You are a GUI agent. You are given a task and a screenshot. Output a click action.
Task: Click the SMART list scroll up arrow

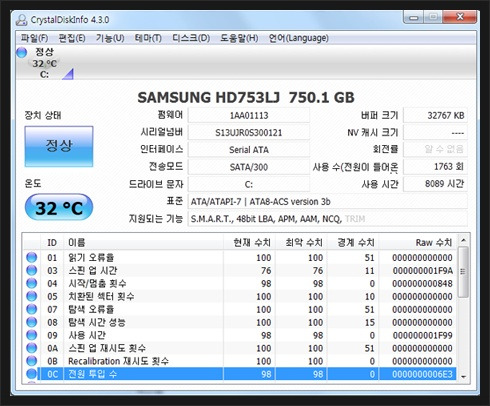pos(463,240)
